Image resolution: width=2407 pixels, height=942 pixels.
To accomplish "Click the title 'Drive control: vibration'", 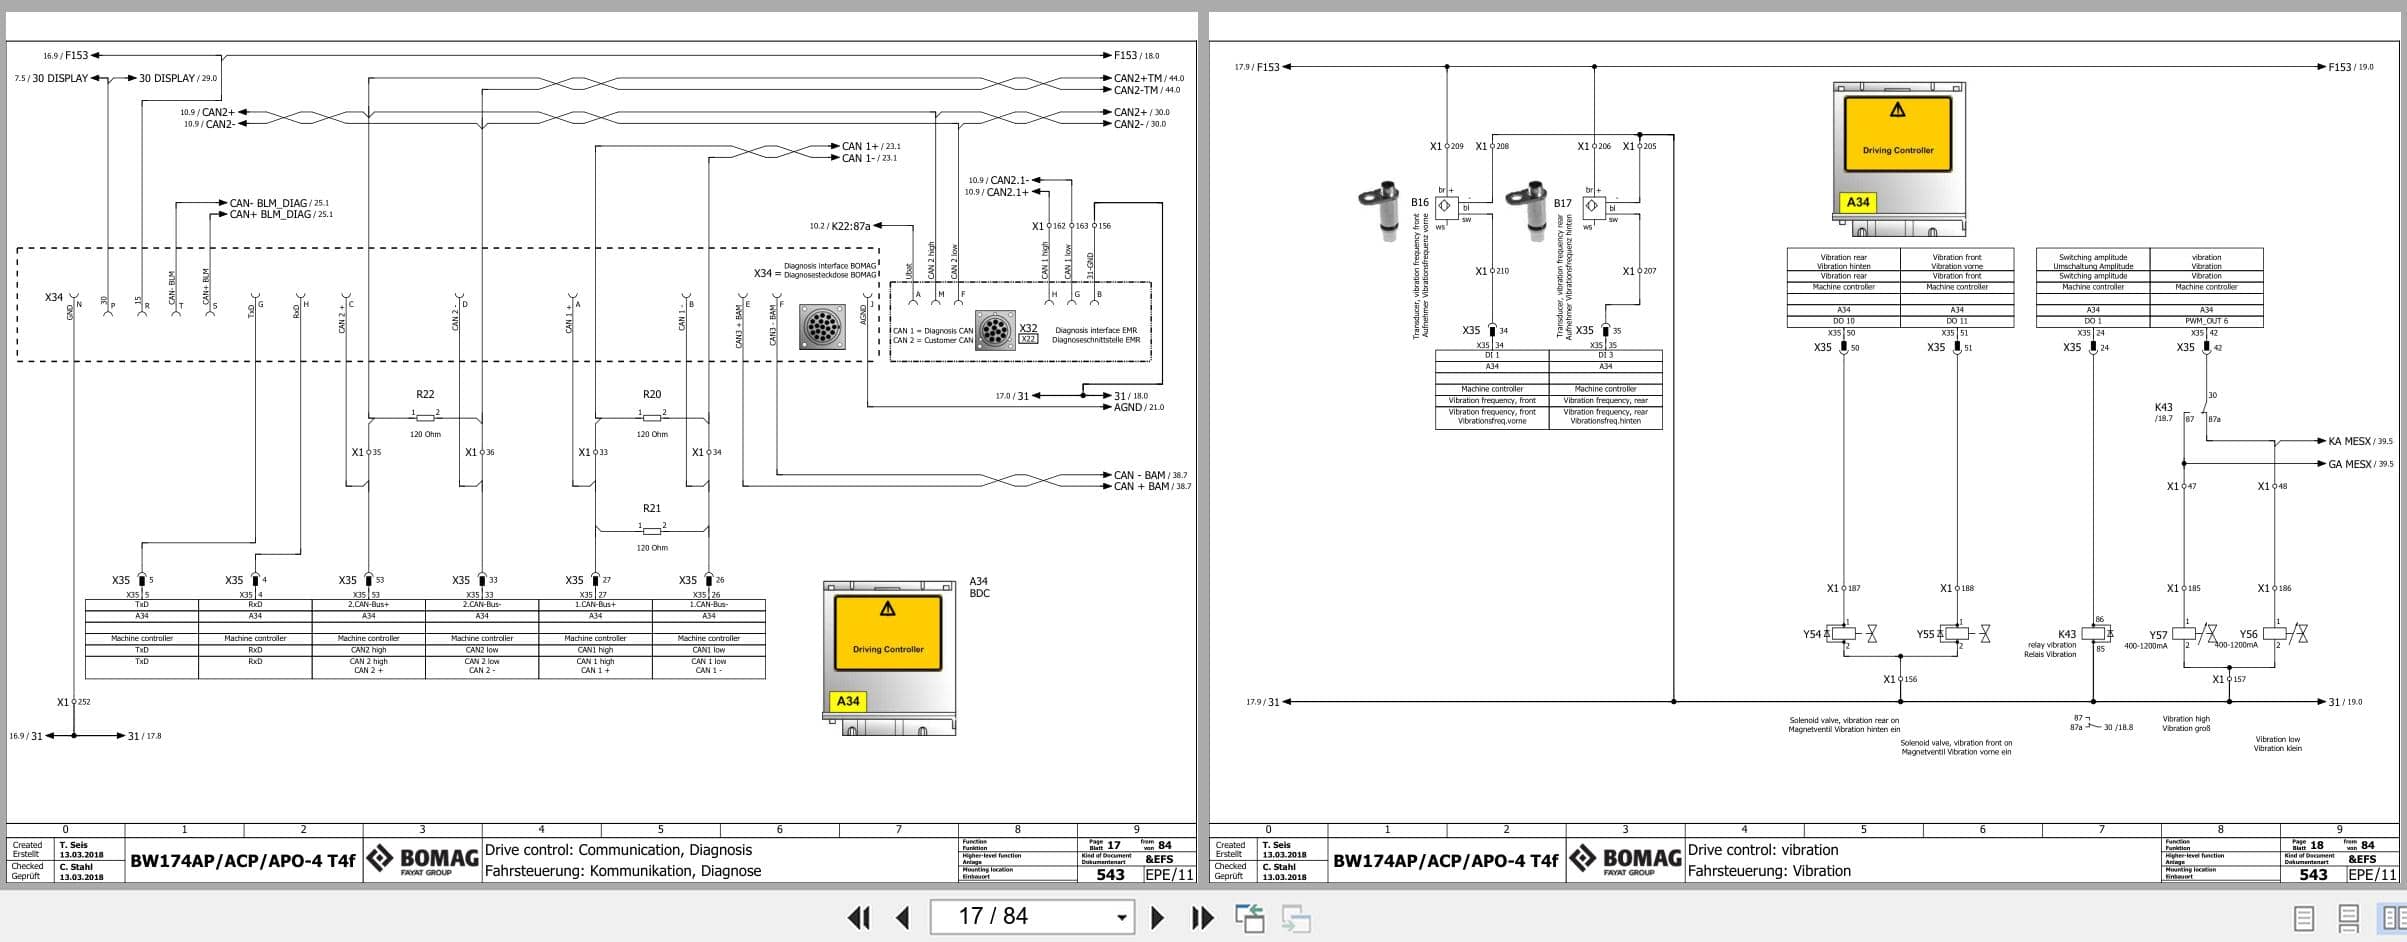I will click(x=1763, y=850).
